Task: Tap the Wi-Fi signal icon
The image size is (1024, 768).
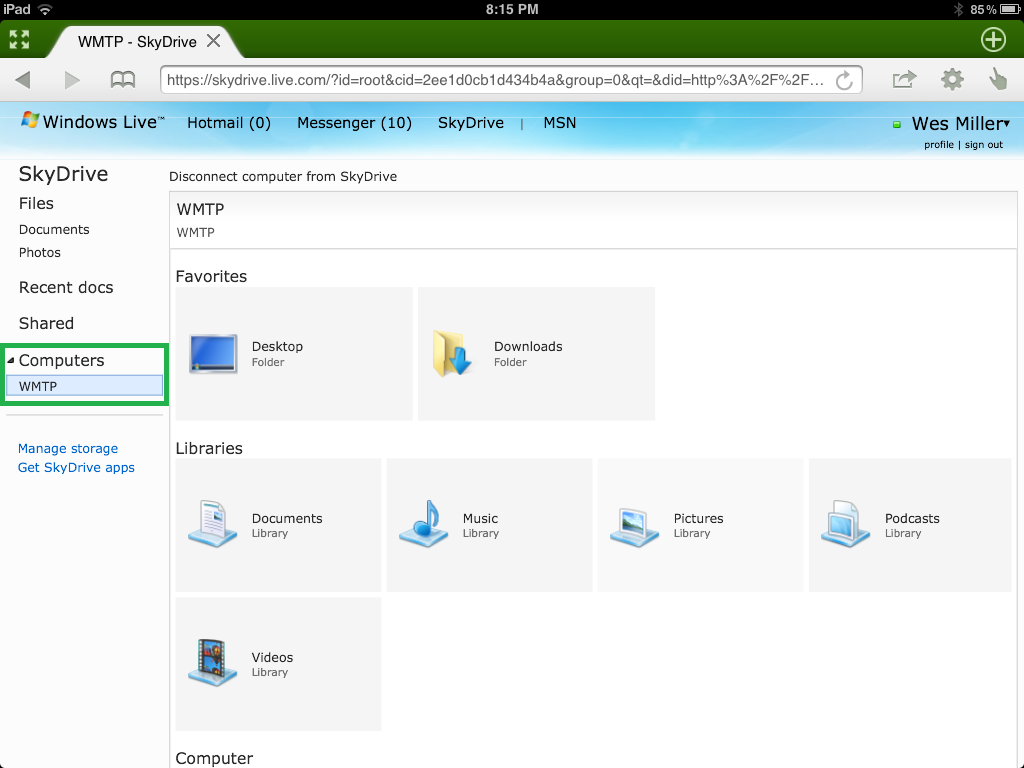Action: [x=44, y=9]
